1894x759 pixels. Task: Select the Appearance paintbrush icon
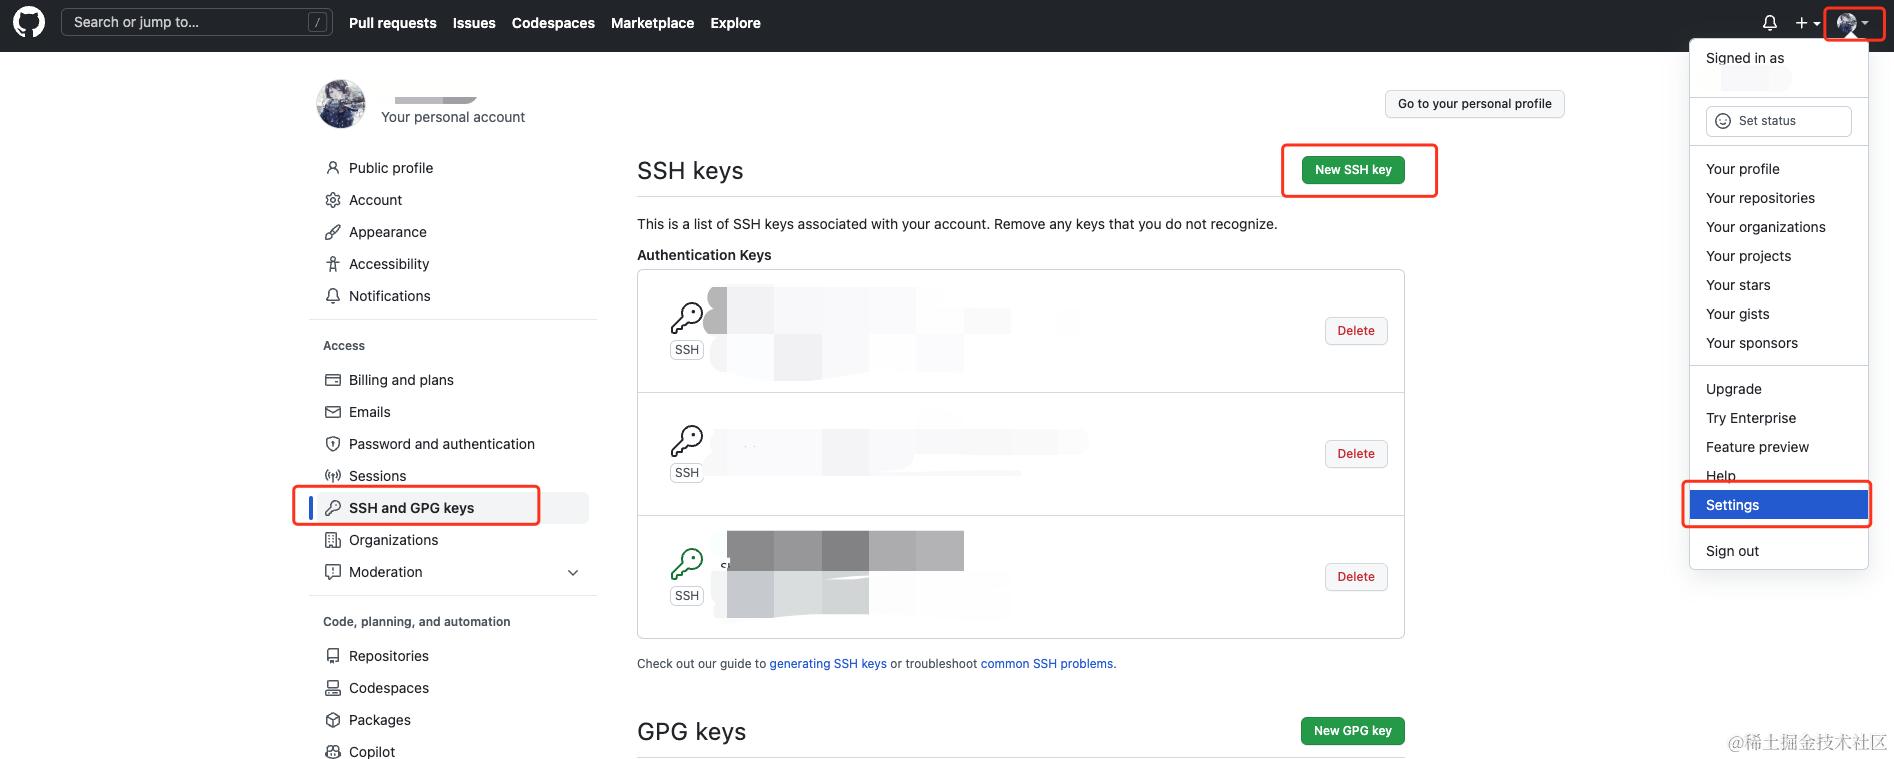click(333, 232)
